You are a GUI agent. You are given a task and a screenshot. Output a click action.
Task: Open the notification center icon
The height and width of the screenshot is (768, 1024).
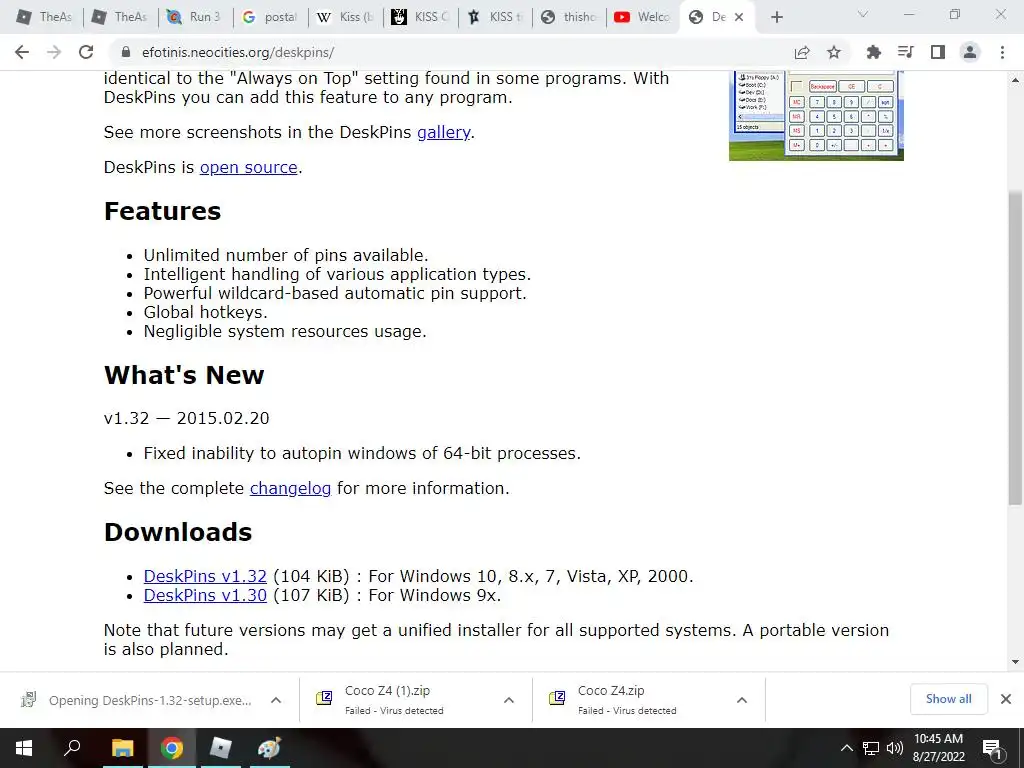[x=992, y=748]
